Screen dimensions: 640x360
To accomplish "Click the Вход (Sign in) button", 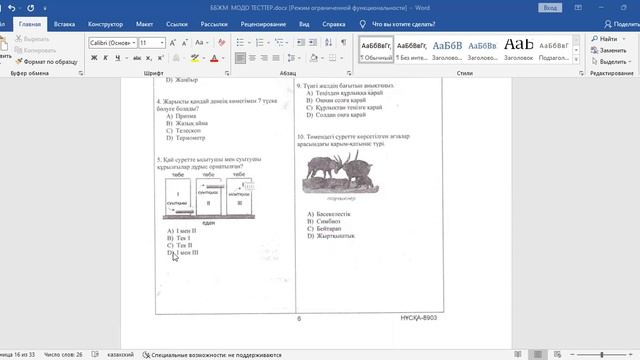I will tap(550, 8).
